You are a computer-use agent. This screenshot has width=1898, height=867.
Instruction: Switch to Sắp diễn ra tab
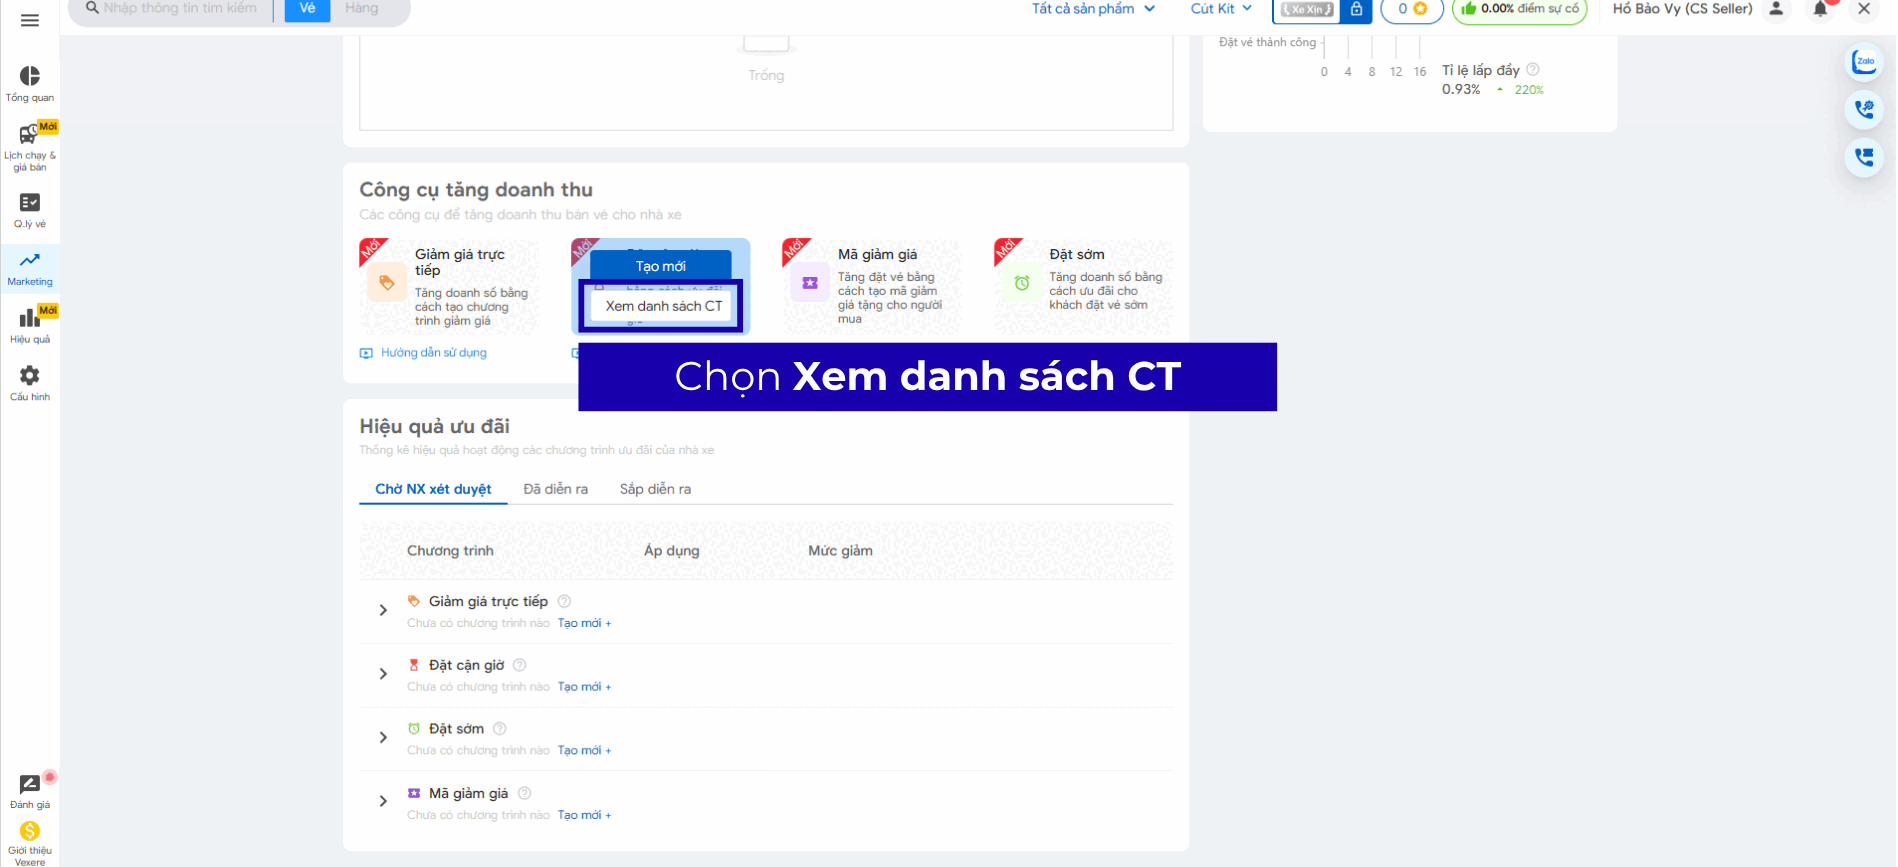[655, 489]
